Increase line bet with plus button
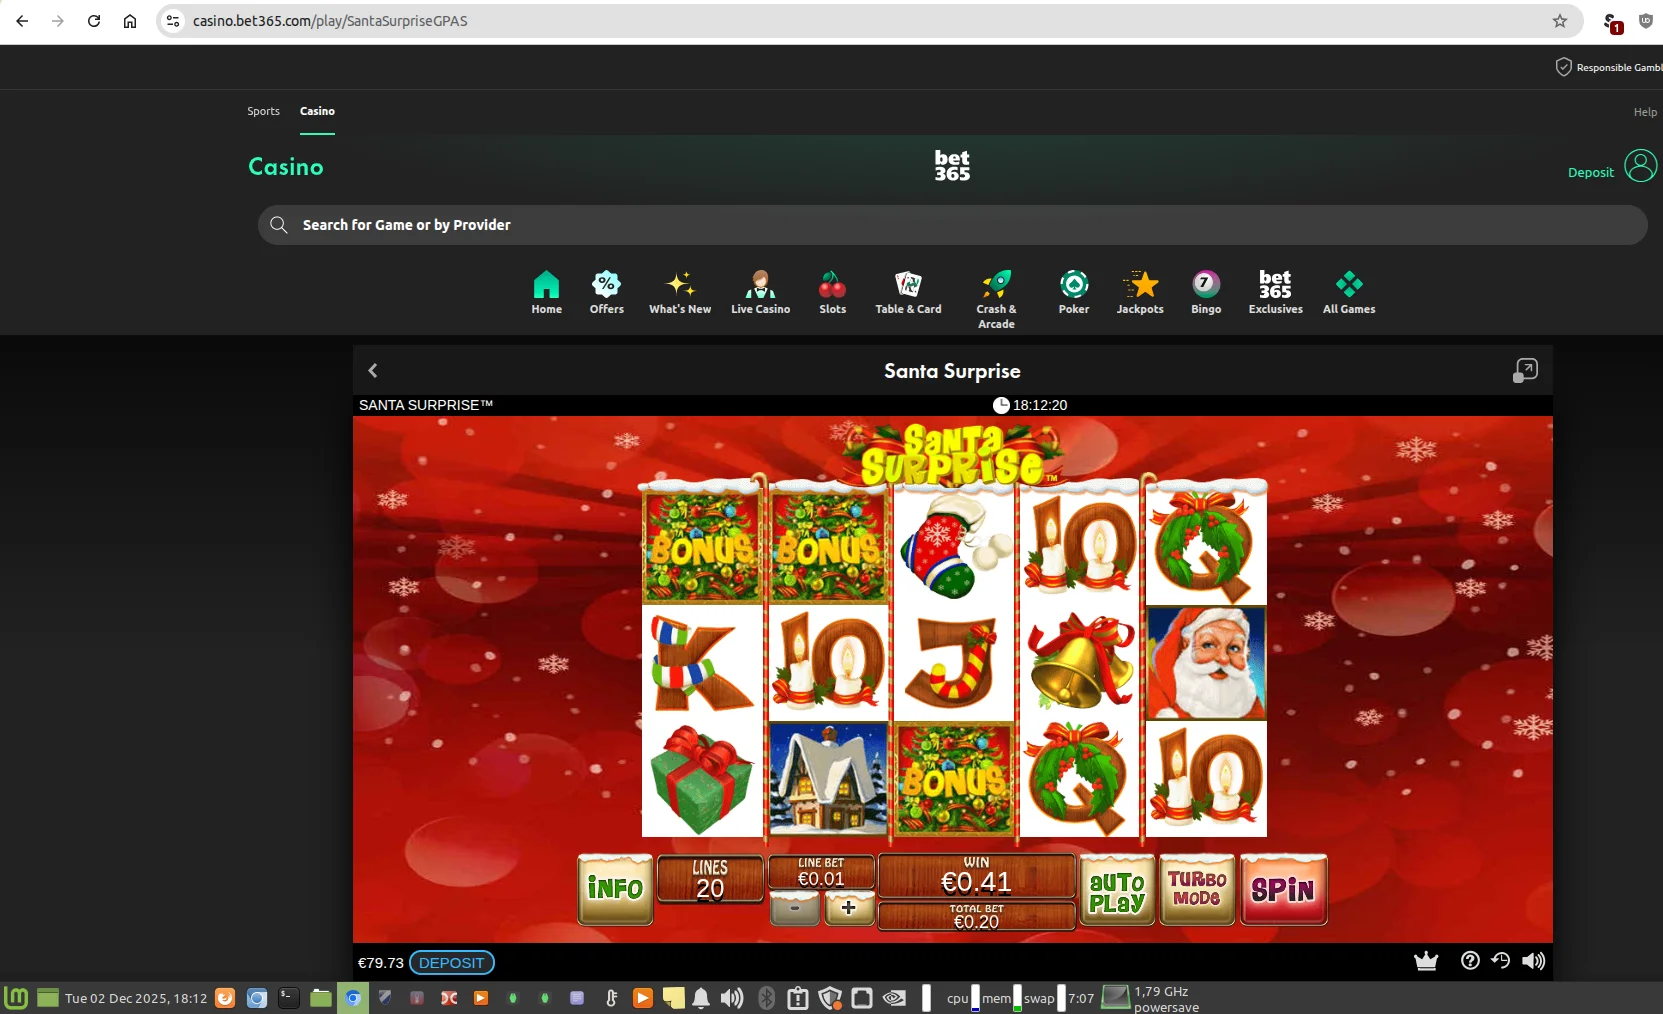The height and width of the screenshot is (1014, 1663). [x=849, y=908]
